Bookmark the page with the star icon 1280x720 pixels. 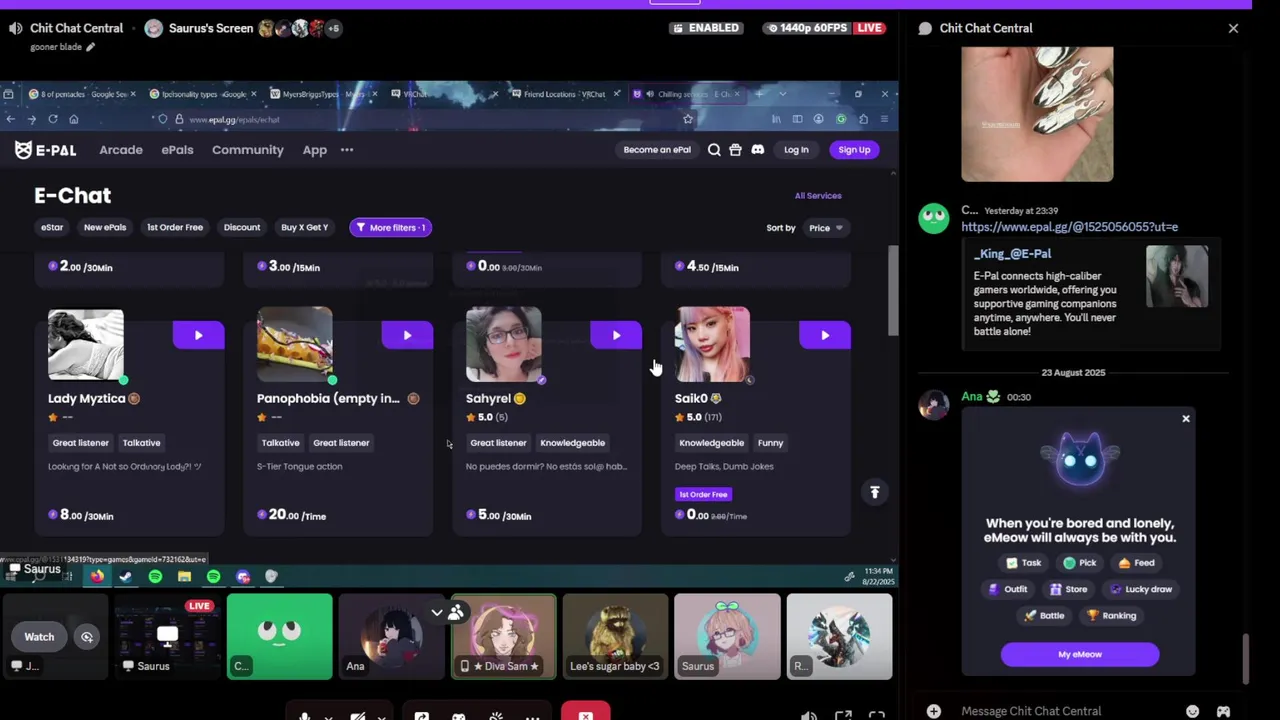[688, 119]
